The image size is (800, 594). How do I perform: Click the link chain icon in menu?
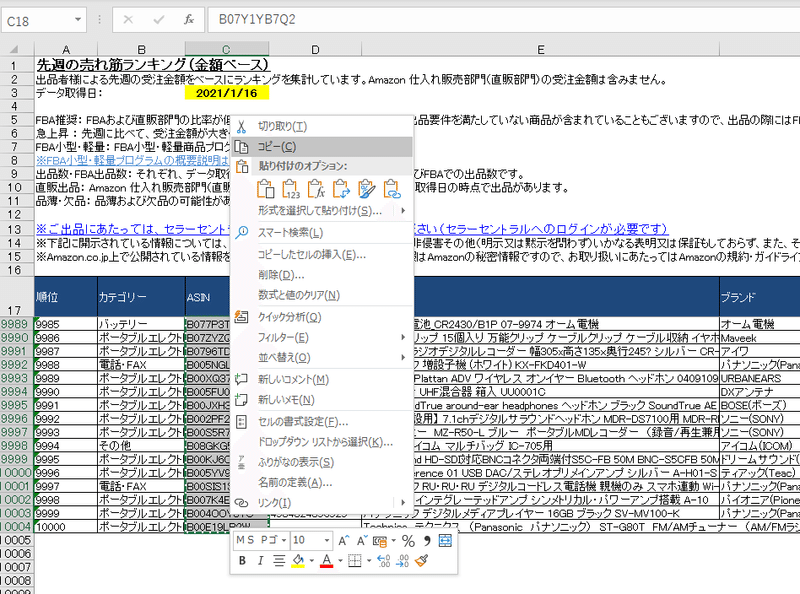(241, 503)
